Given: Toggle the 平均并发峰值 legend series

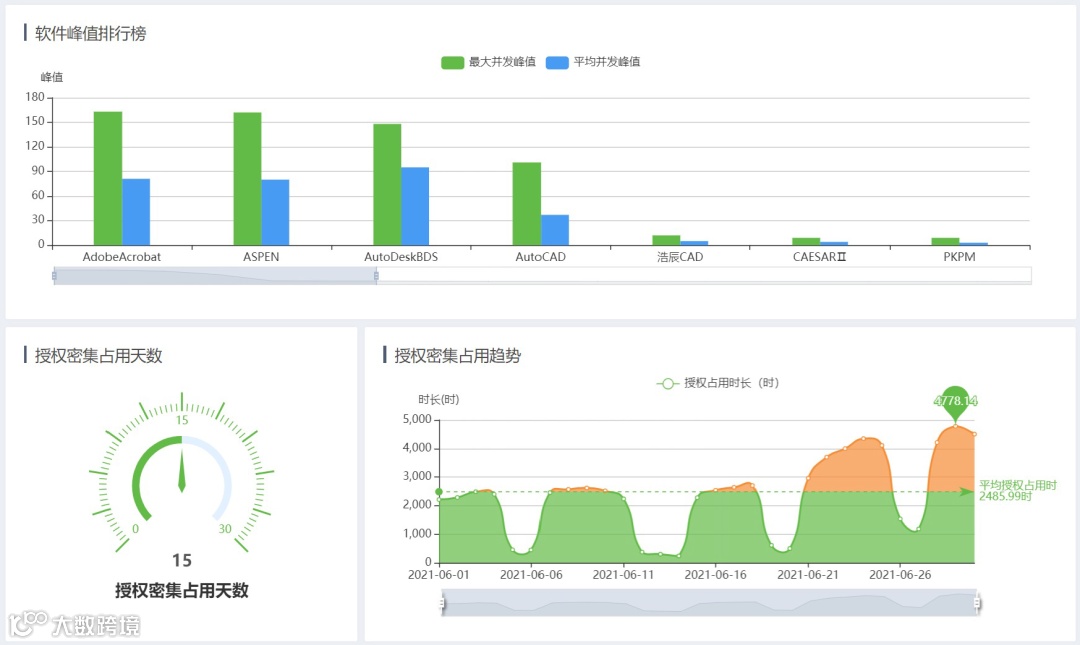Looking at the screenshot, I should [x=592, y=62].
